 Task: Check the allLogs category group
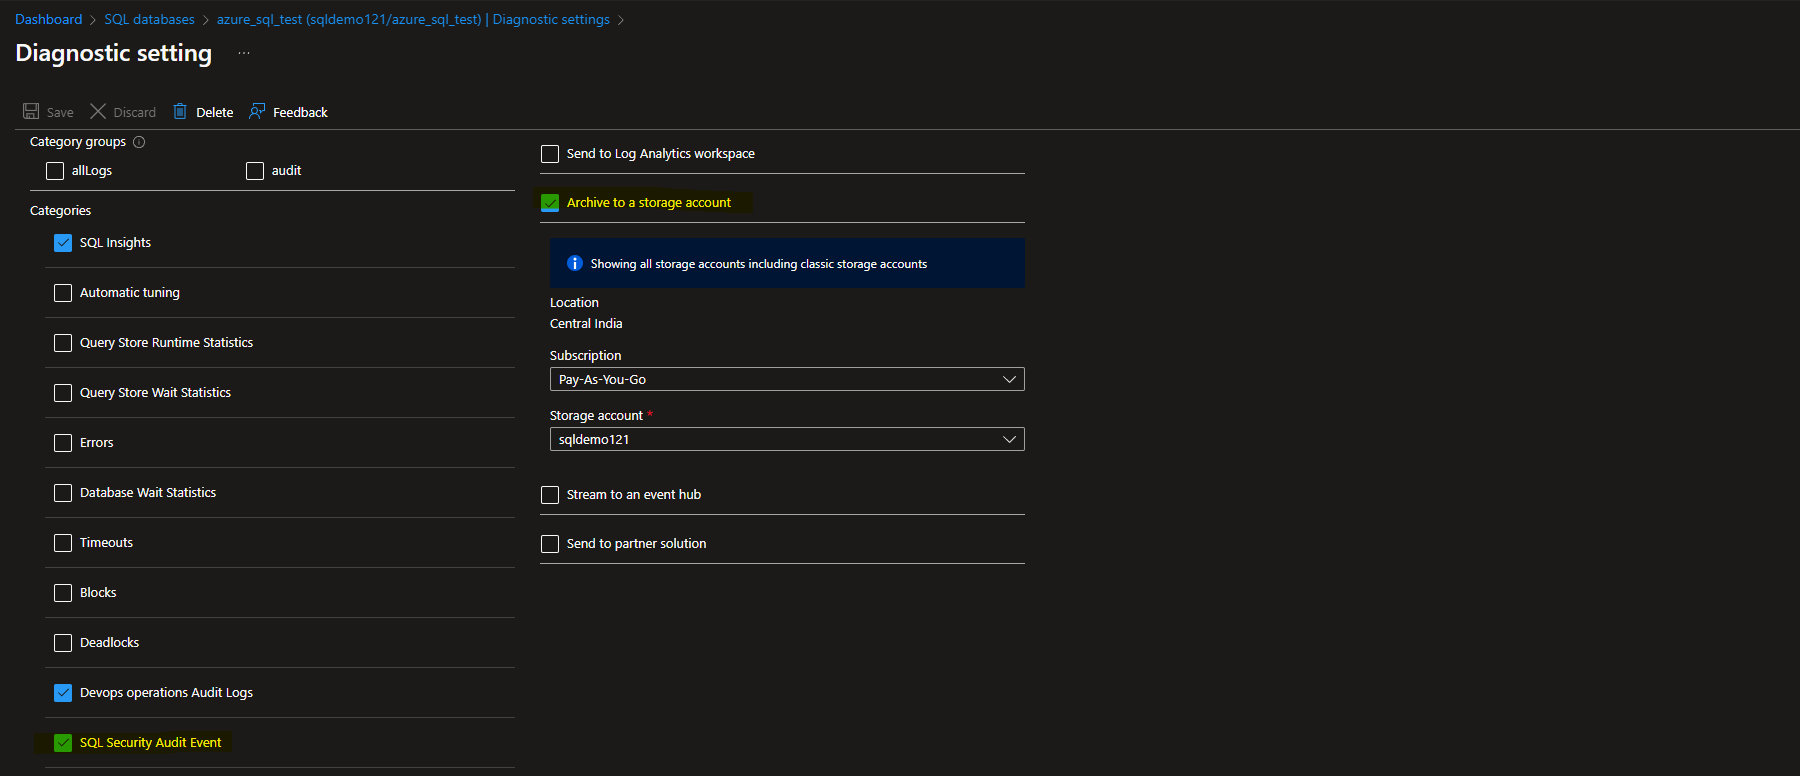click(55, 171)
